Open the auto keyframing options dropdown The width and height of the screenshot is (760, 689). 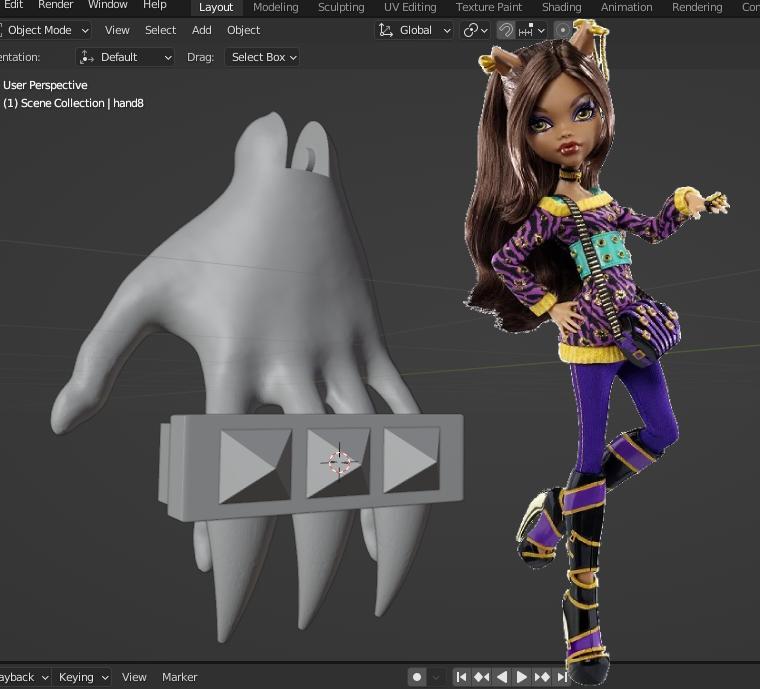[436, 677]
